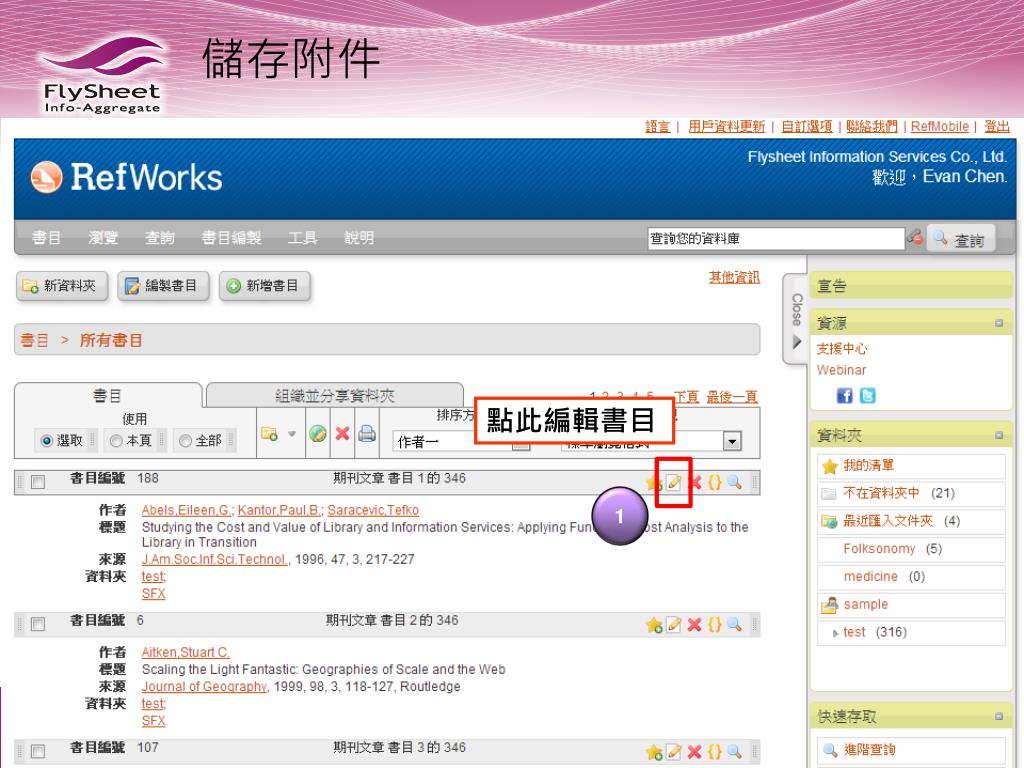Click the cite braces icon for reference 188

[x=714, y=483]
